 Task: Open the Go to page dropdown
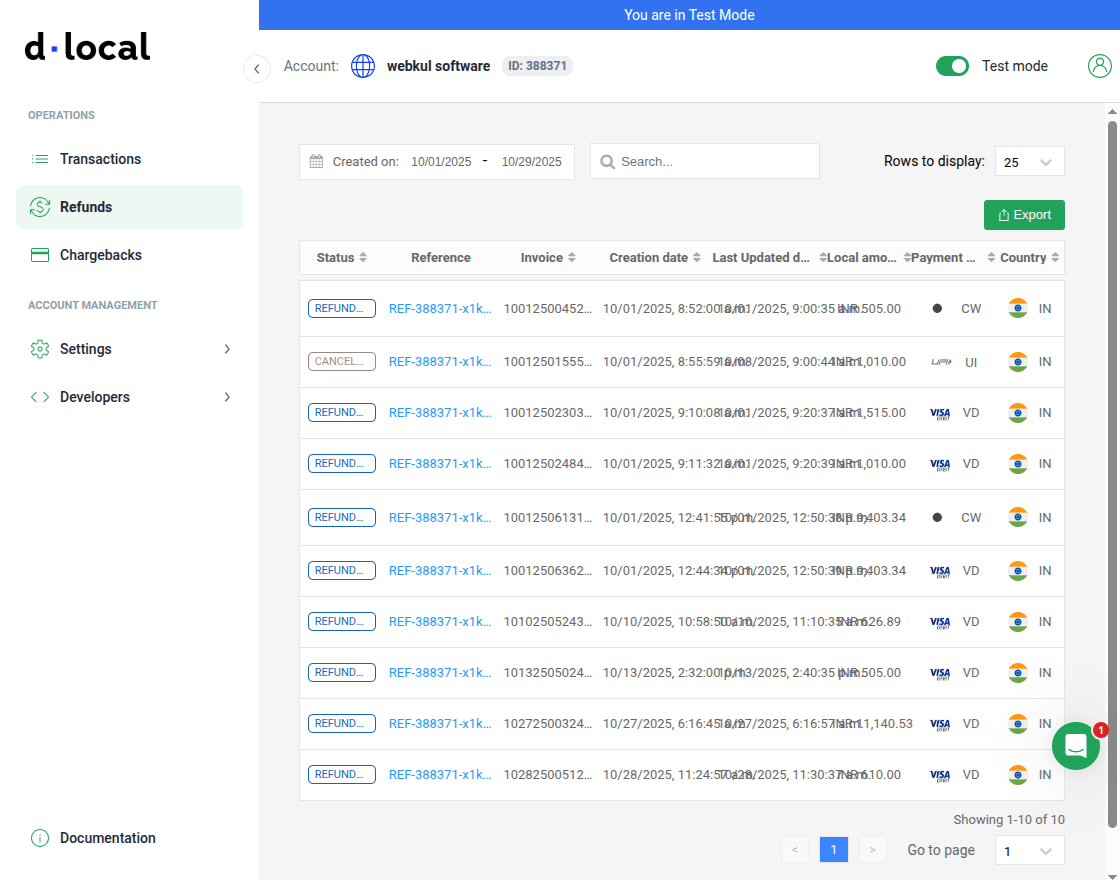[1029, 850]
